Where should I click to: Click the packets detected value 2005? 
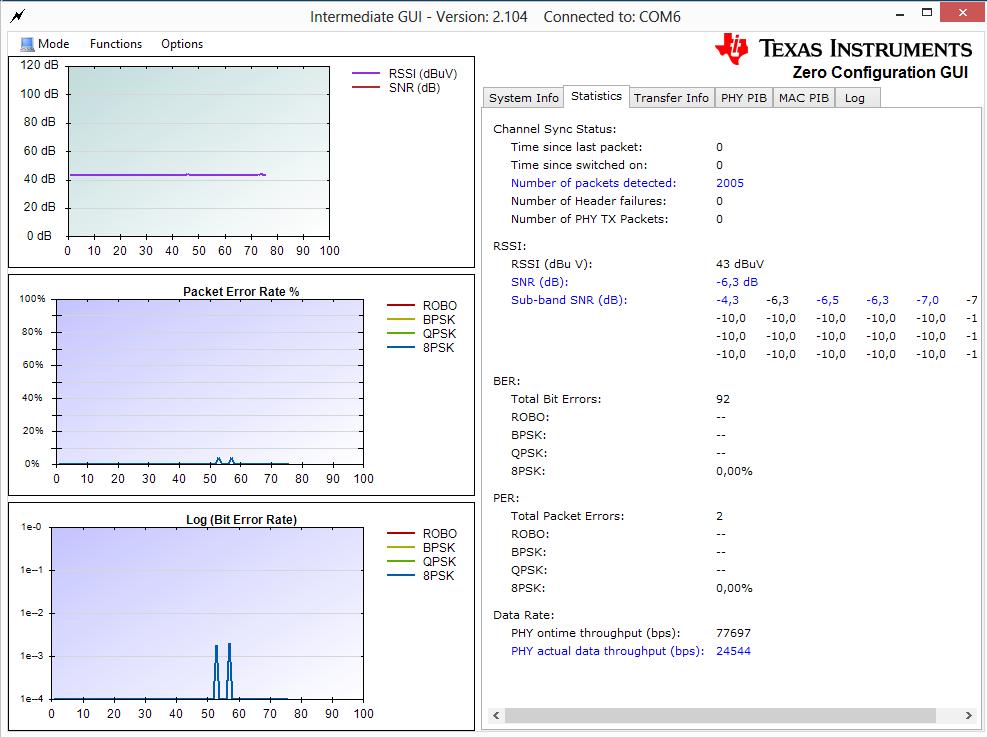coord(730,183)
